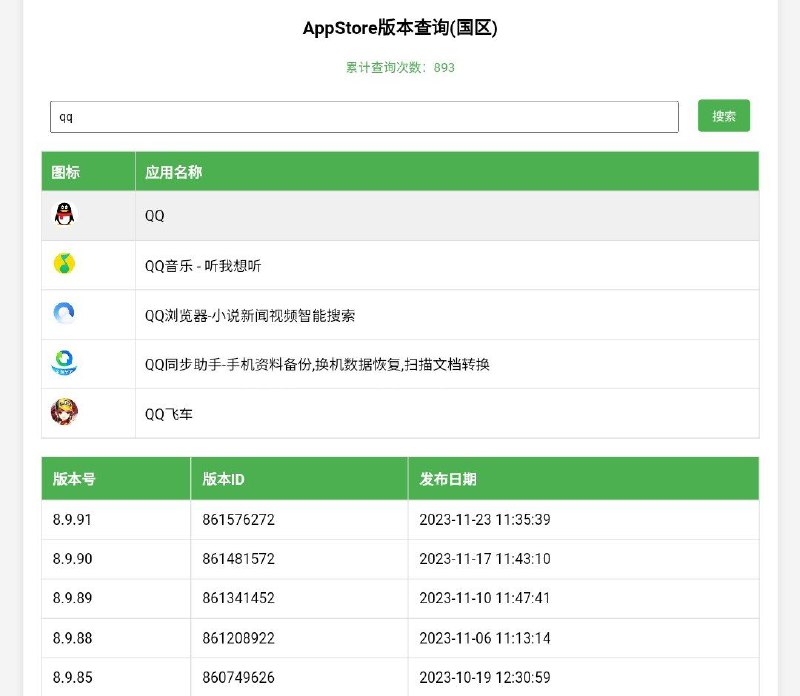Select the QQ音乐 green icon
Screen dimensions: 800x696
[63, 265]
